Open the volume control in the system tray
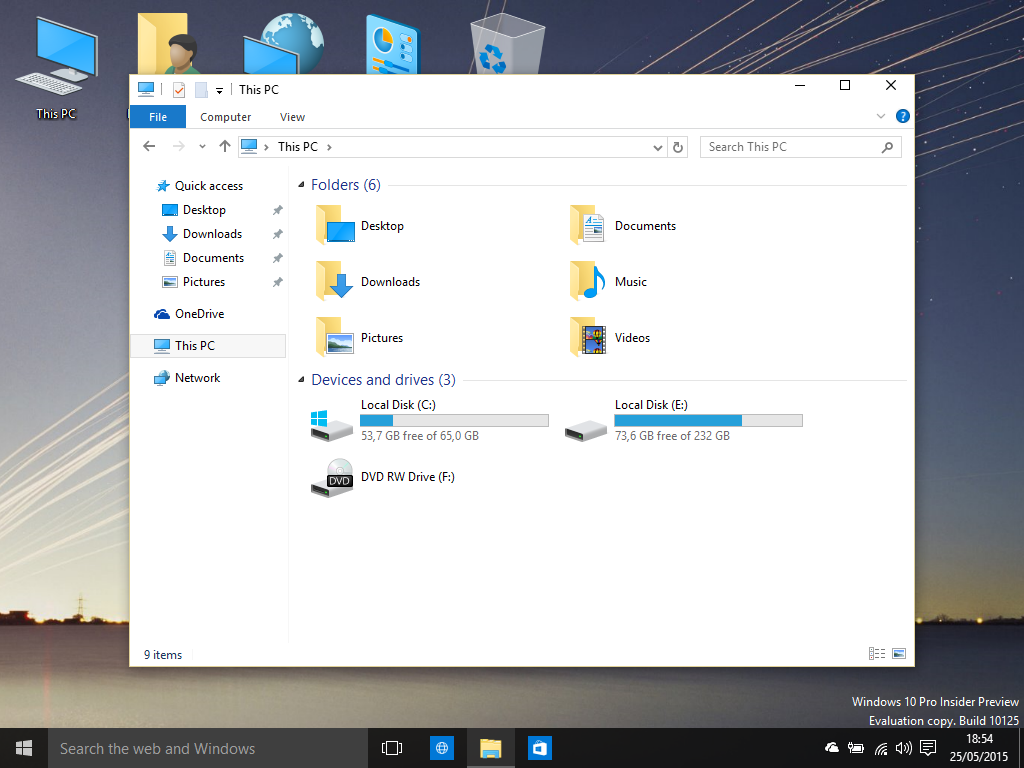1024x768 pixels. coord(904,748)
